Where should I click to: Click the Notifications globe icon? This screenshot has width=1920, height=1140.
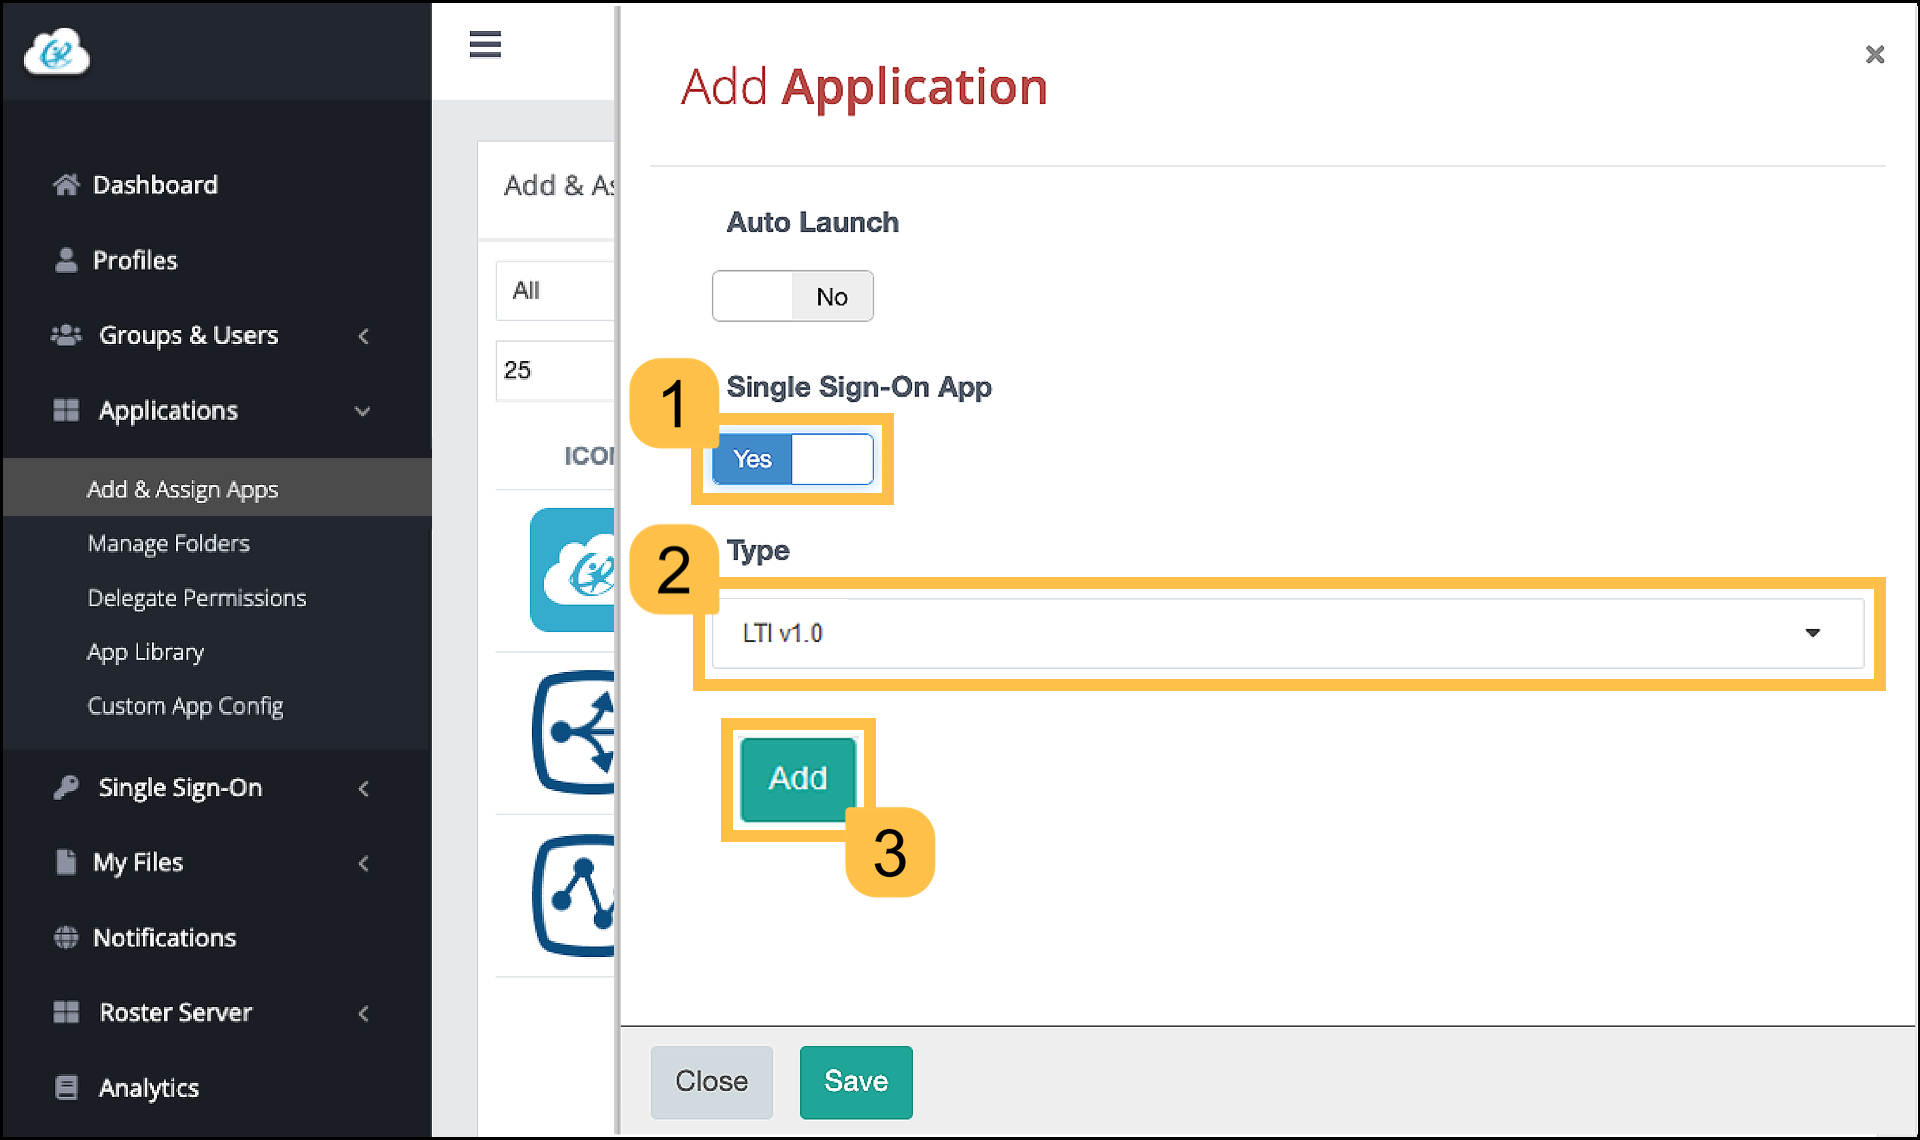point(66,937)
